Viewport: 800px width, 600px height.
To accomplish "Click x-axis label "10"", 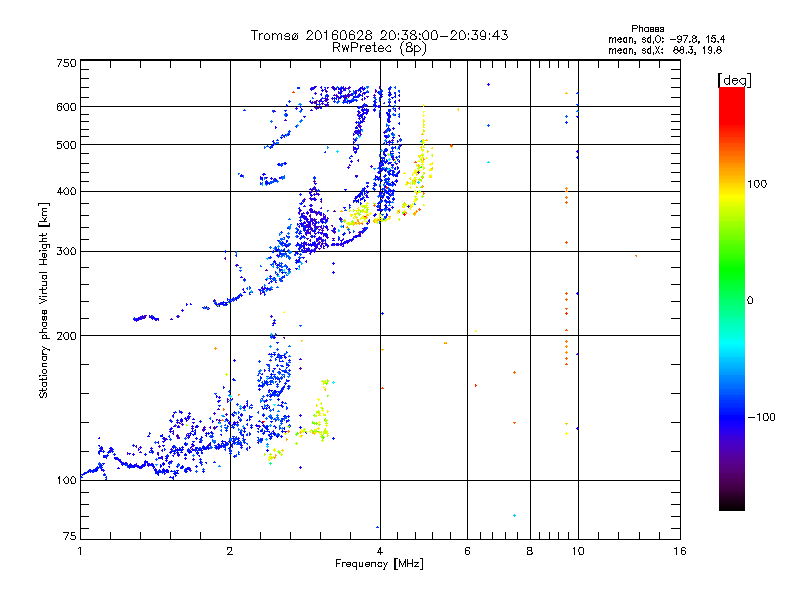I will click(x=578, y=551).
